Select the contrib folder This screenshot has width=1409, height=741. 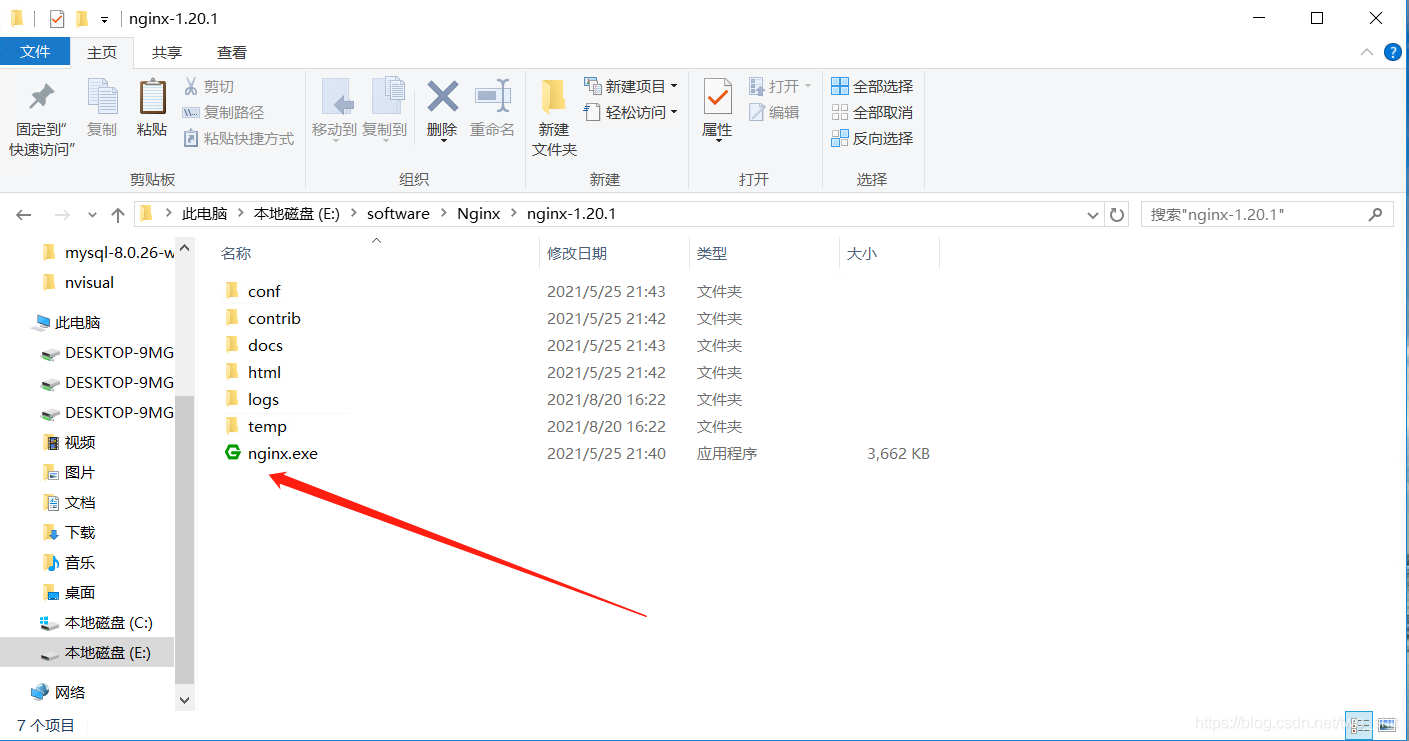274,319
